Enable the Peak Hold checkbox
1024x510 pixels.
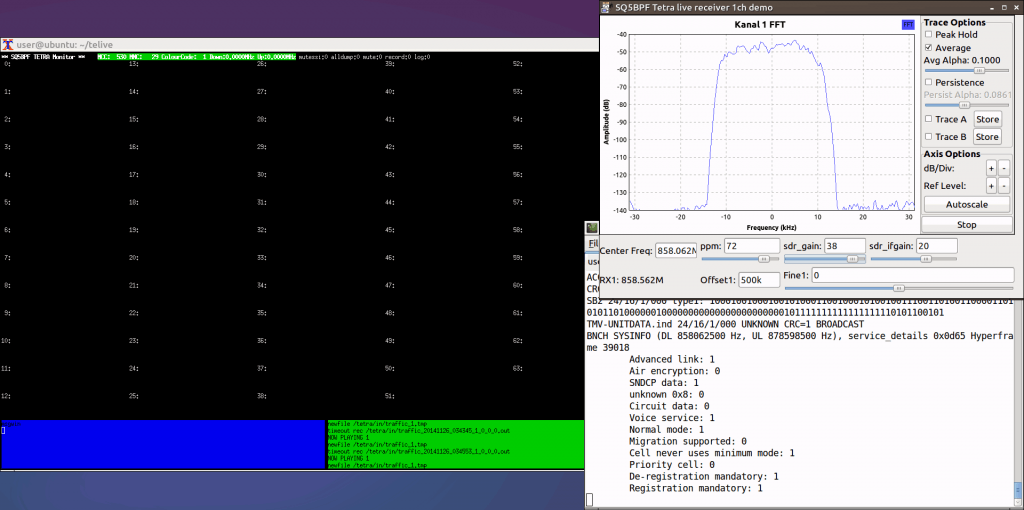click(929, 35)
